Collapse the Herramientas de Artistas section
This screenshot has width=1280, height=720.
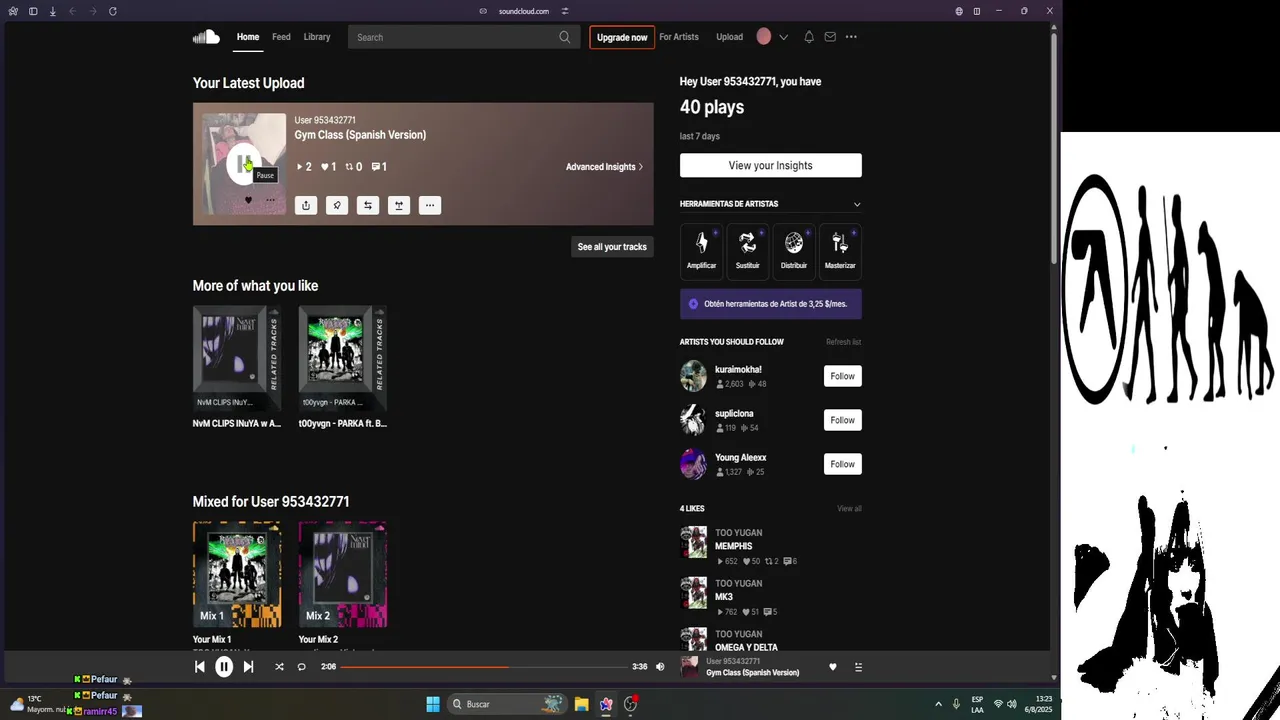pos(857,204)
